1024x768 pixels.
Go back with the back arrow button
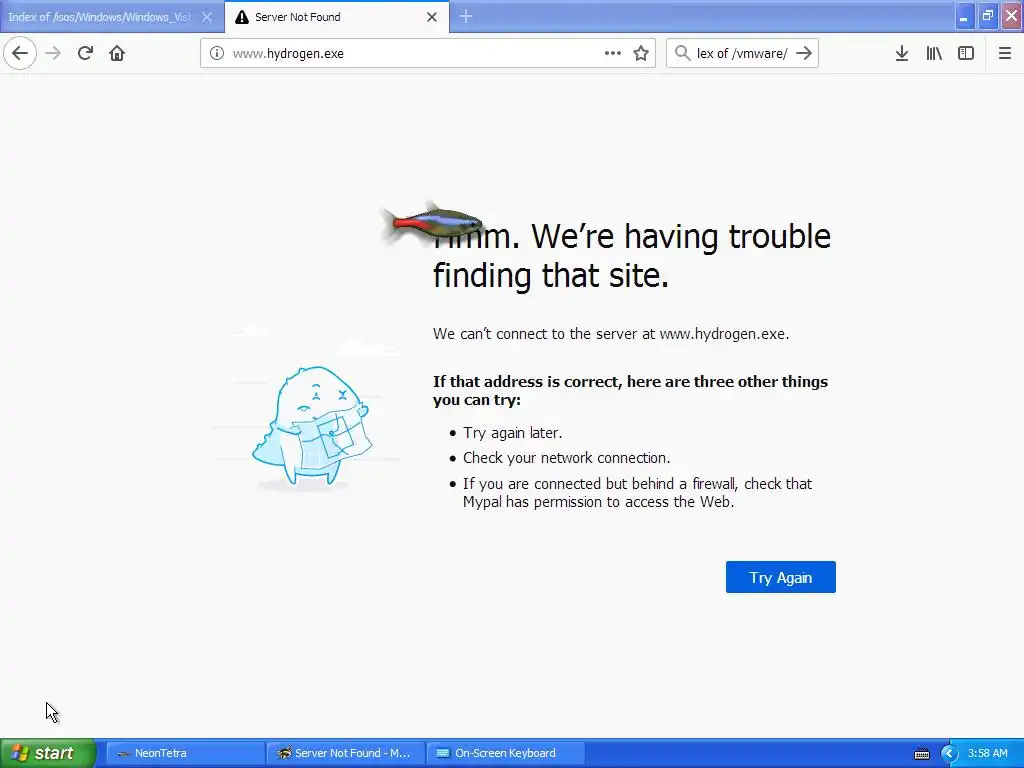click(20, 53)
